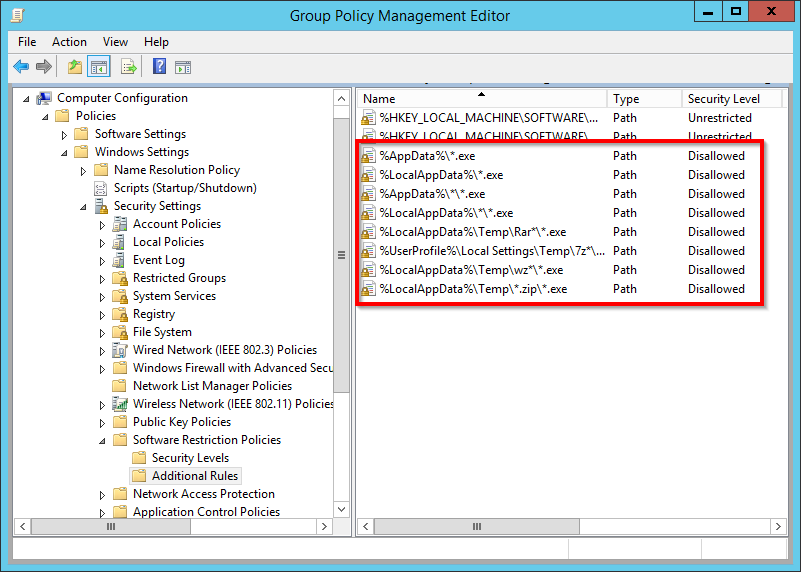This screenshot has height=572, width=801.
Task: Select the Security Levels folder
Action: (190, 458)
